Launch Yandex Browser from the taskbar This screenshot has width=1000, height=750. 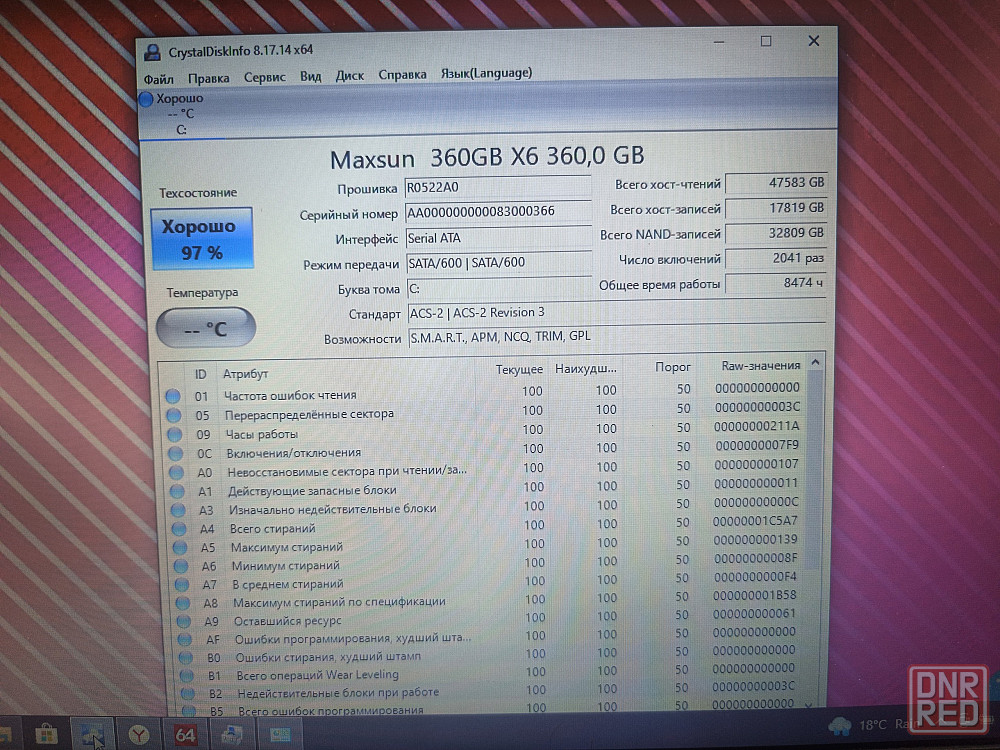click(x=138, y=735)
